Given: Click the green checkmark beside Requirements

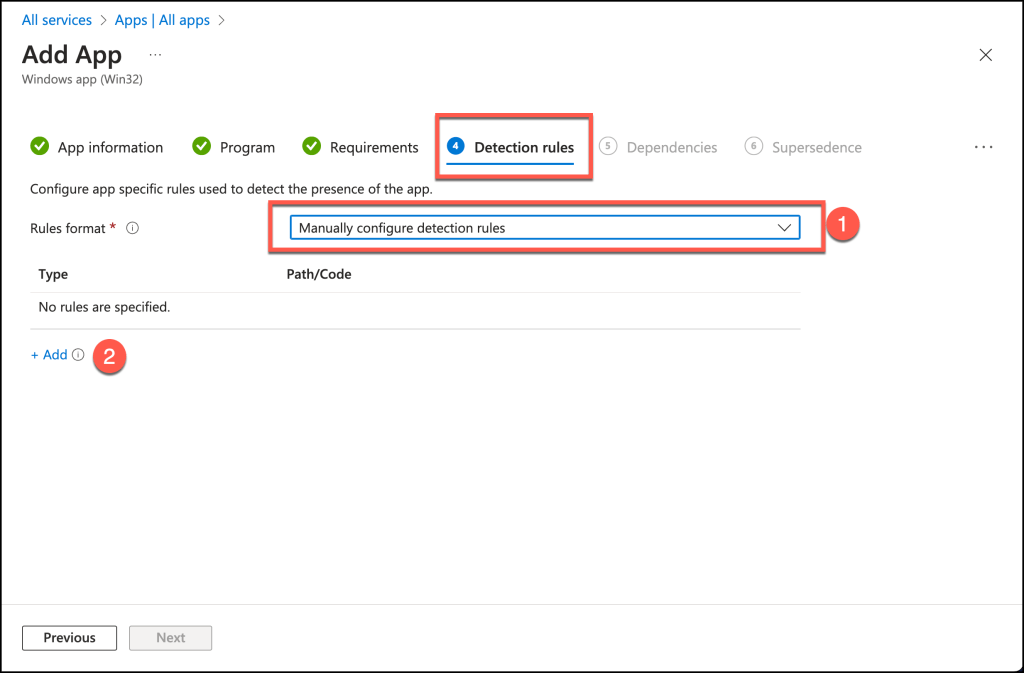Looking at the screenshot, I should click(312, 147).
